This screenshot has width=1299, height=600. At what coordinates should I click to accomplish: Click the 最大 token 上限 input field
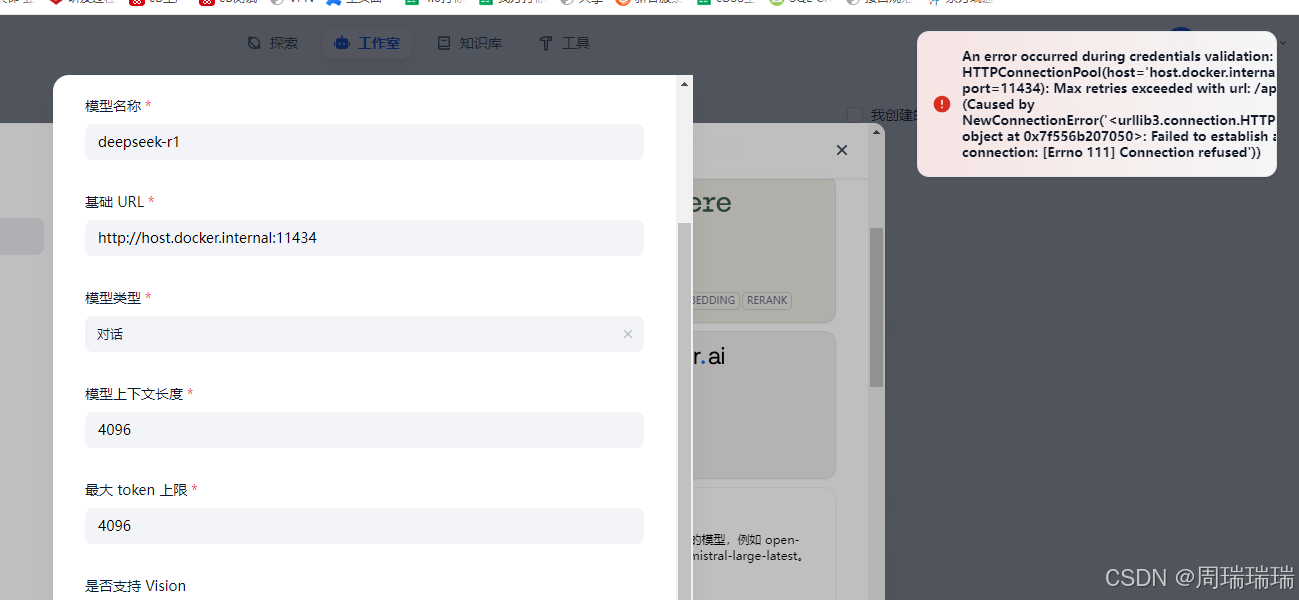pos(364,526)
